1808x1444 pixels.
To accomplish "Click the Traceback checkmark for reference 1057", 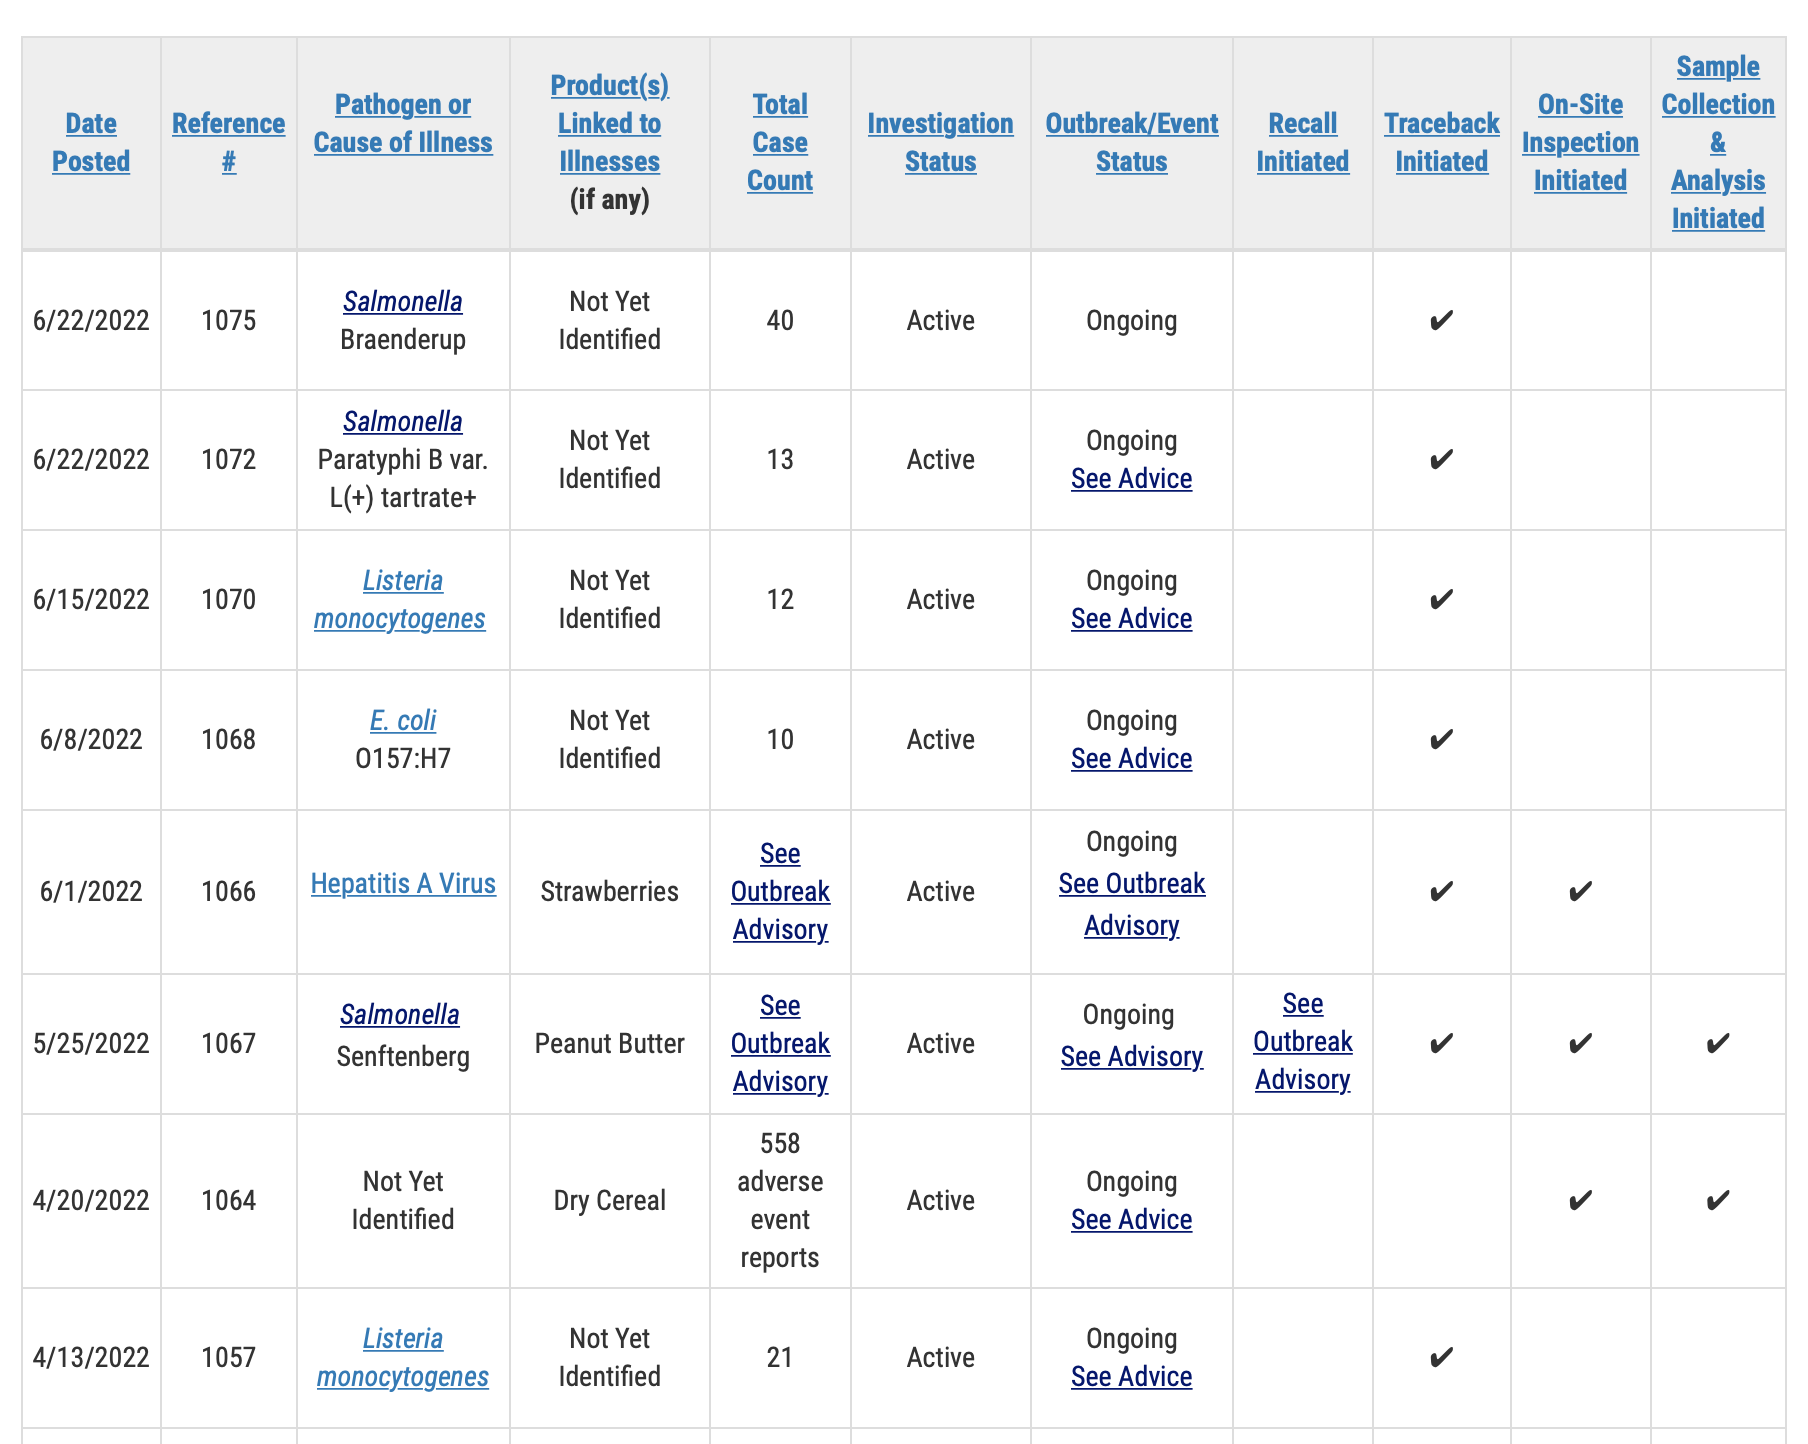I will coord(1440,1357).
